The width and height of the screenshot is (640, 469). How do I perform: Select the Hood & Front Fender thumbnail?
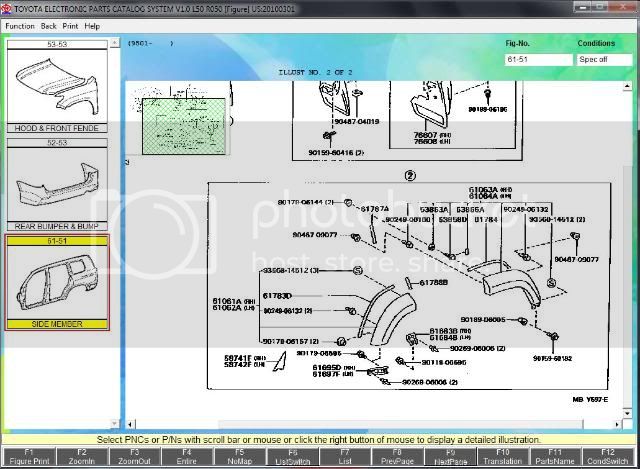[x=57, y=86]
